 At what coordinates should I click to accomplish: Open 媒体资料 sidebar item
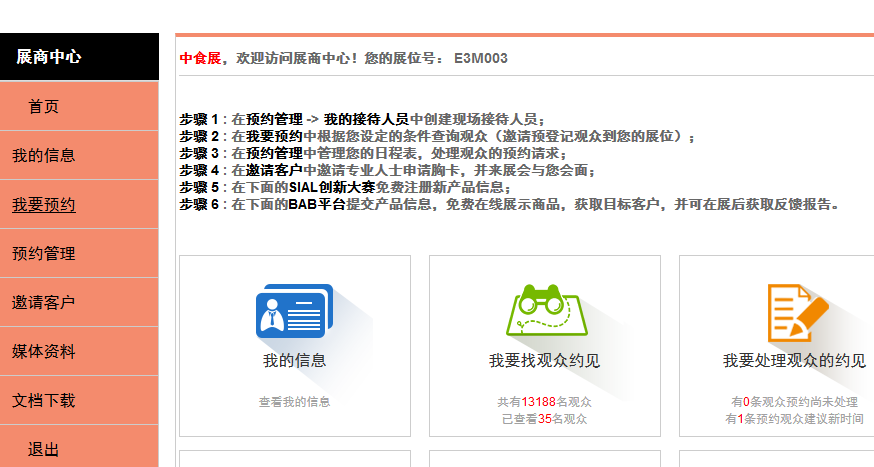click(44, 352)
